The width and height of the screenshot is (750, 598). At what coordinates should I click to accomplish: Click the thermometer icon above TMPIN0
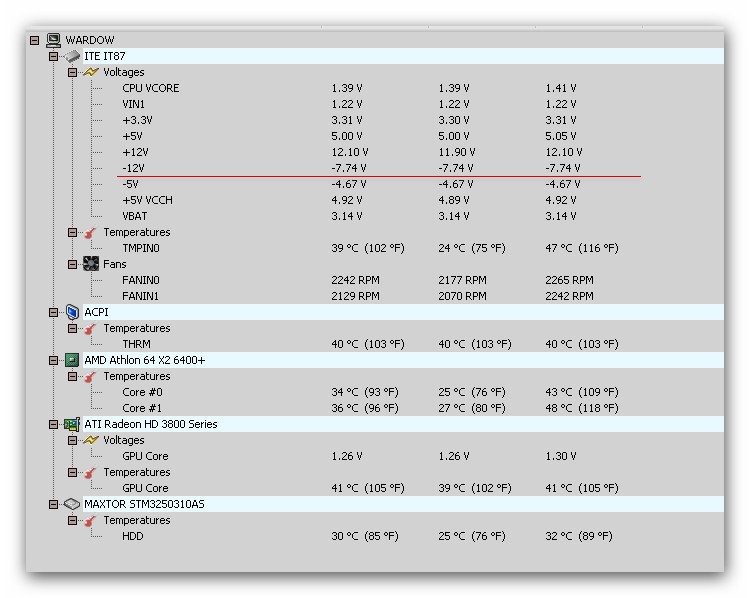coord(90,233)
